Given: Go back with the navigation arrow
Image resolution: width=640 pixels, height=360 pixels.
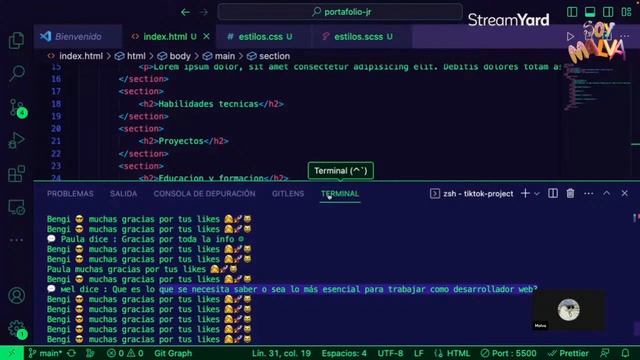Looking at the screenshot, I should [185, 12].
